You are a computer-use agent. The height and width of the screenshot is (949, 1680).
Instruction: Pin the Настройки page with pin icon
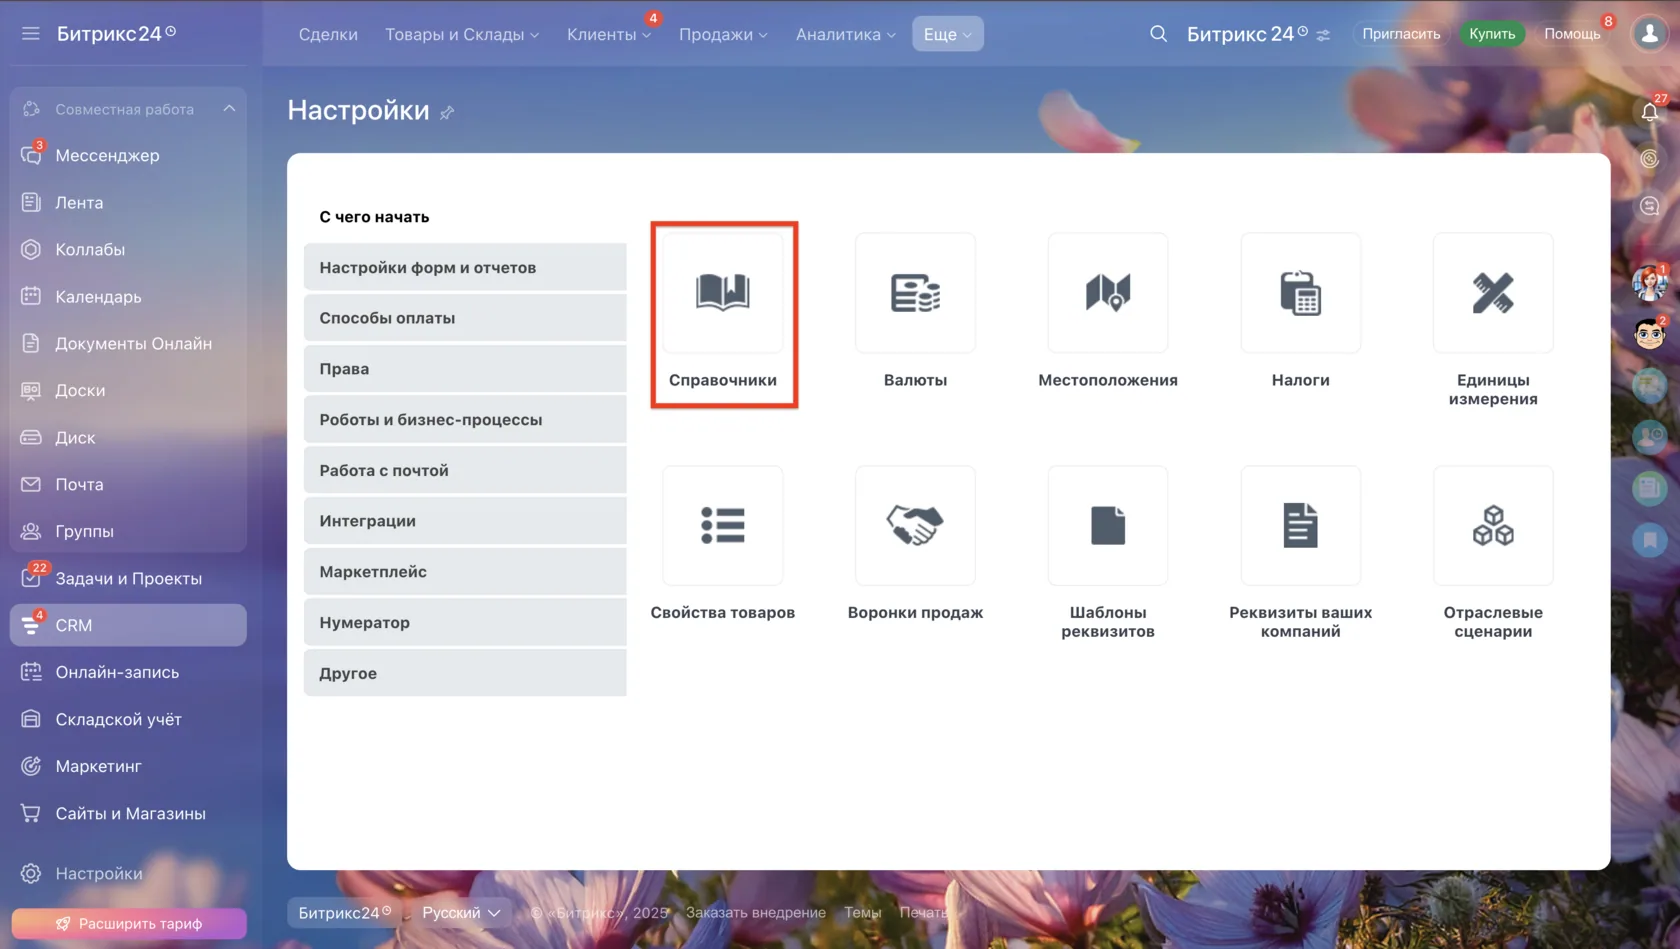pos(447,112)
